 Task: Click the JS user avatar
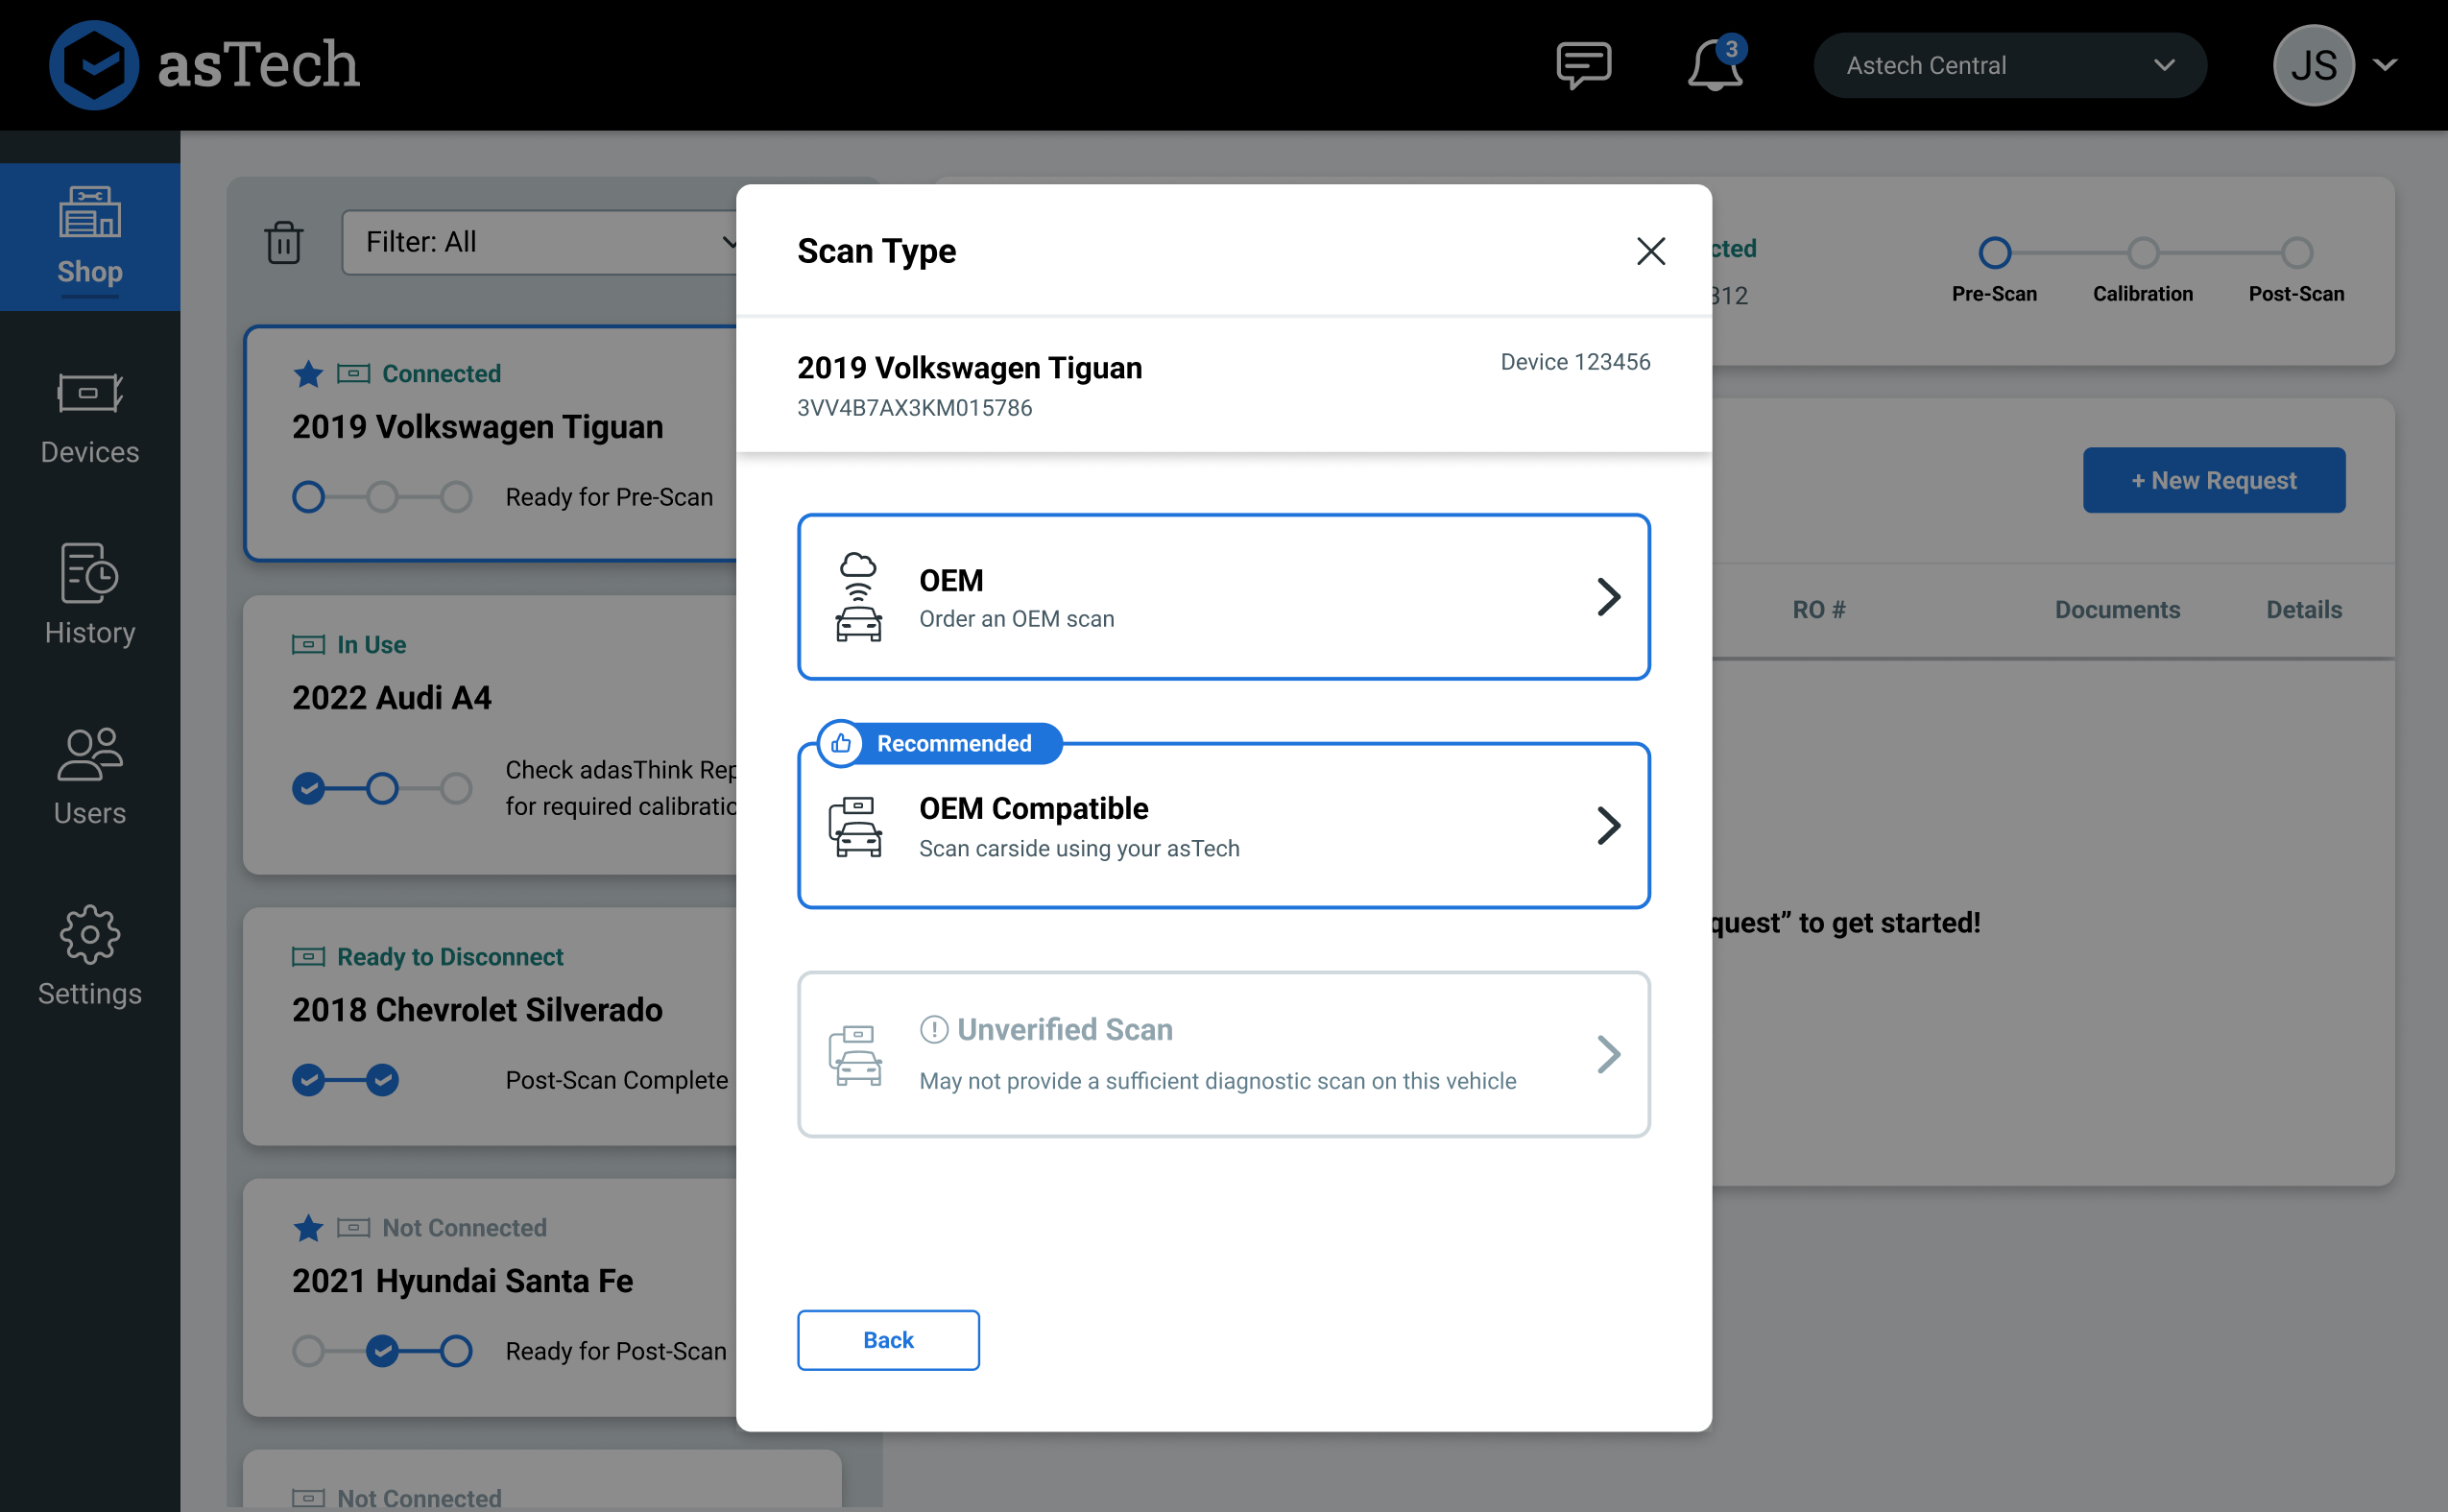[x=2314, y=65]
